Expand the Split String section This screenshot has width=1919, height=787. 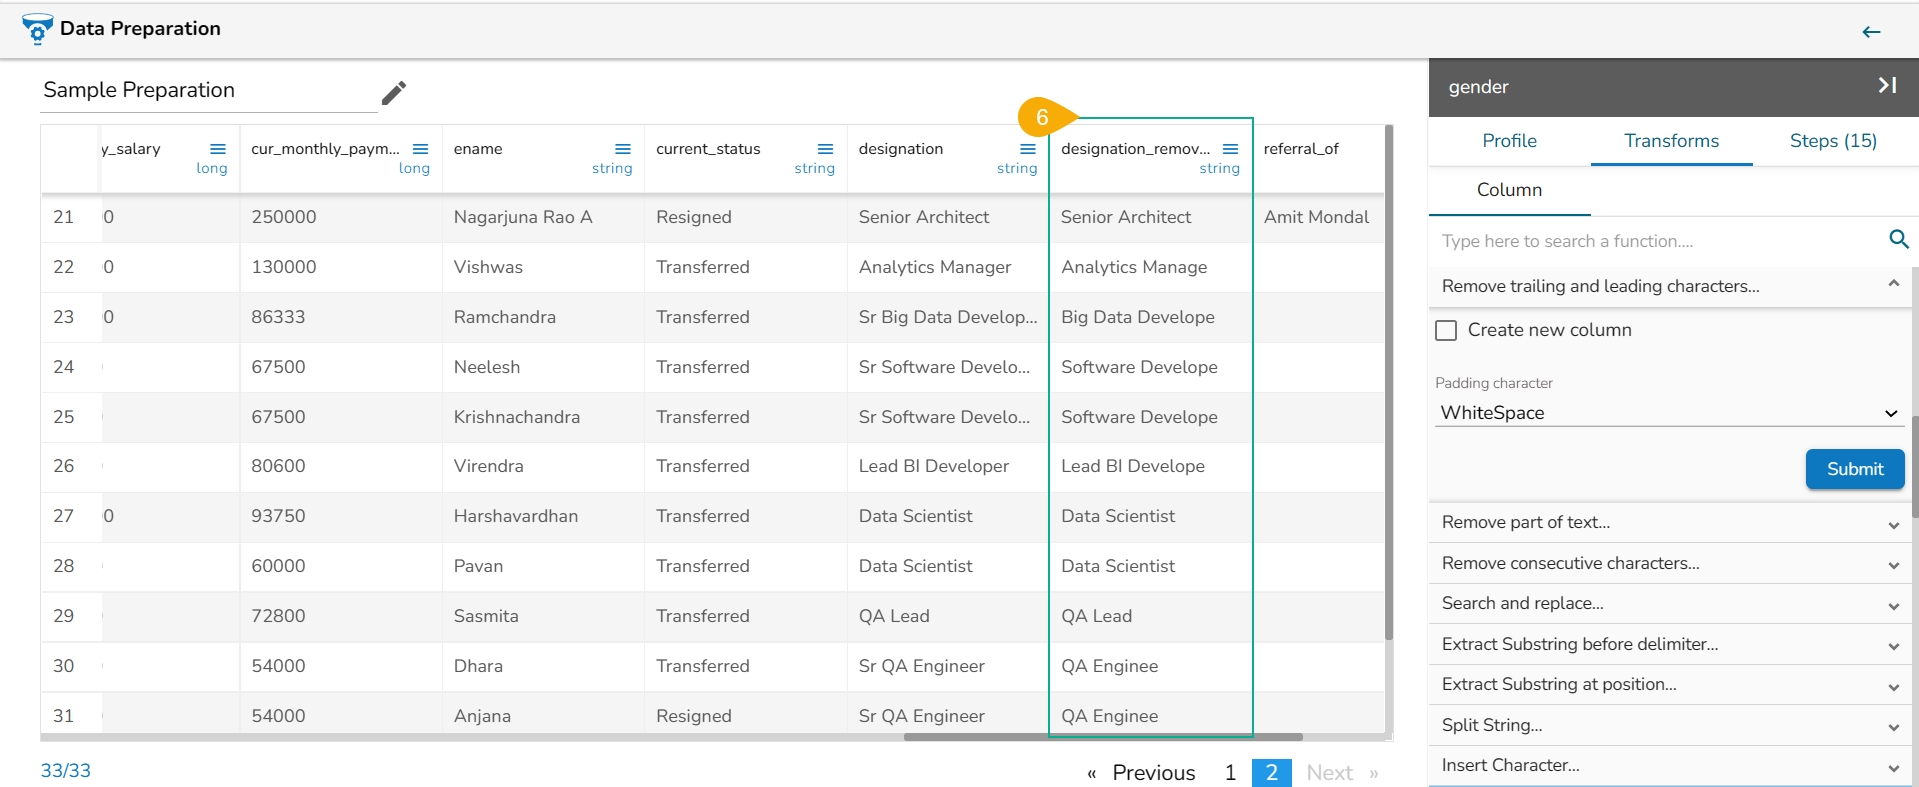[1668, 726]
